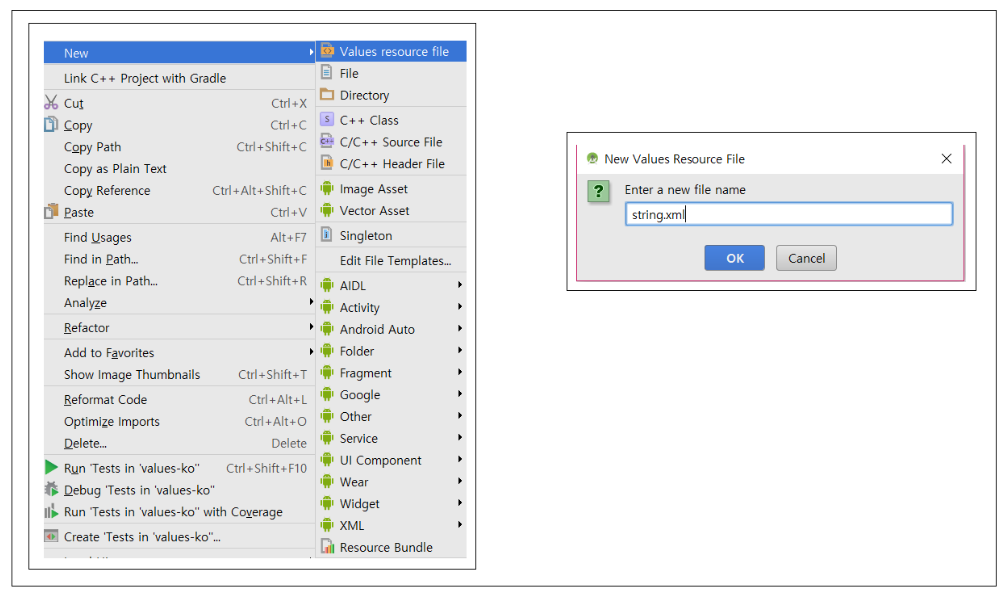This screenshot has width=1003, height=596.
Task: Click the XML android icon
Action: click(327, 525)
